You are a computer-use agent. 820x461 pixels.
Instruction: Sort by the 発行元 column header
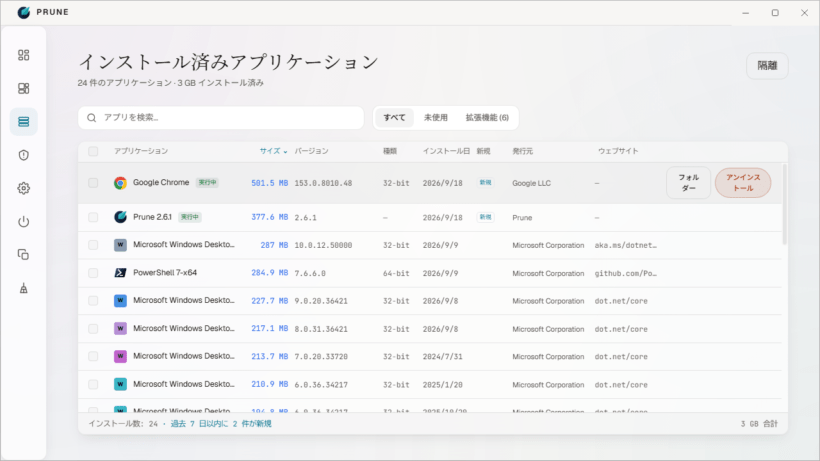[522, 151]
